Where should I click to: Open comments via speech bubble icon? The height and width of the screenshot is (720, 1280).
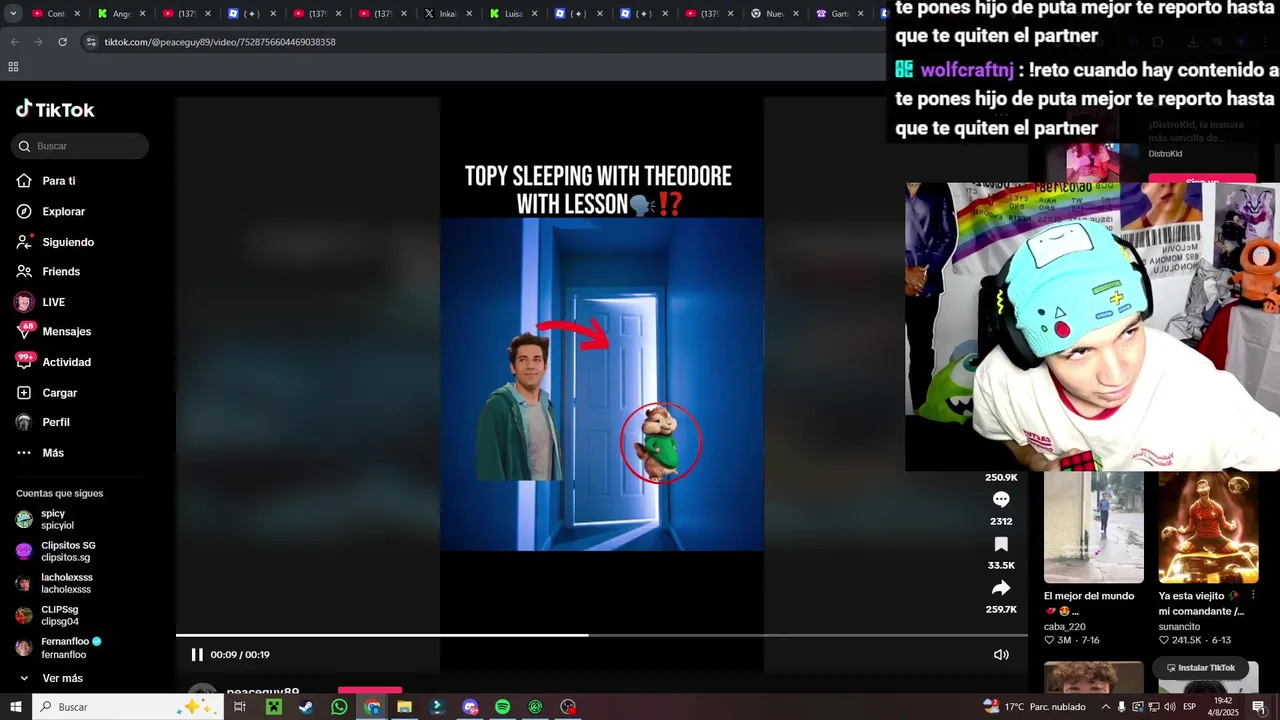[x=1001, y=500]
